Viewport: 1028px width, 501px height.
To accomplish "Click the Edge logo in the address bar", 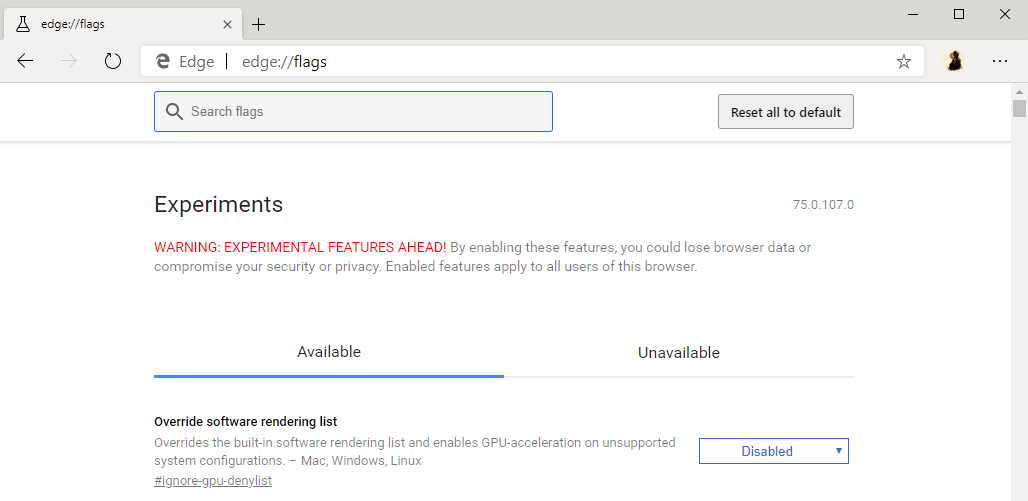I will click(x=163, y=62).
